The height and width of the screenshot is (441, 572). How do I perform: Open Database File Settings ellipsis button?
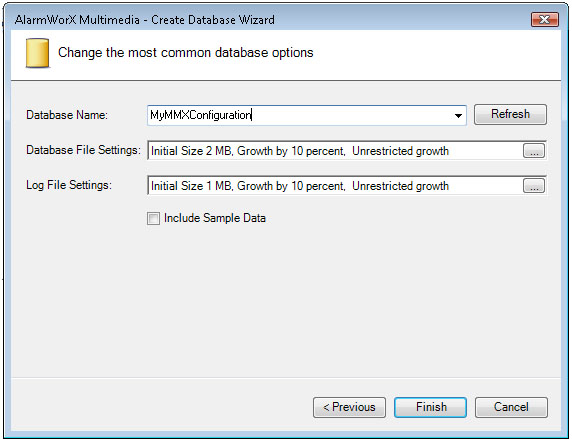click(x=534, y=151)
